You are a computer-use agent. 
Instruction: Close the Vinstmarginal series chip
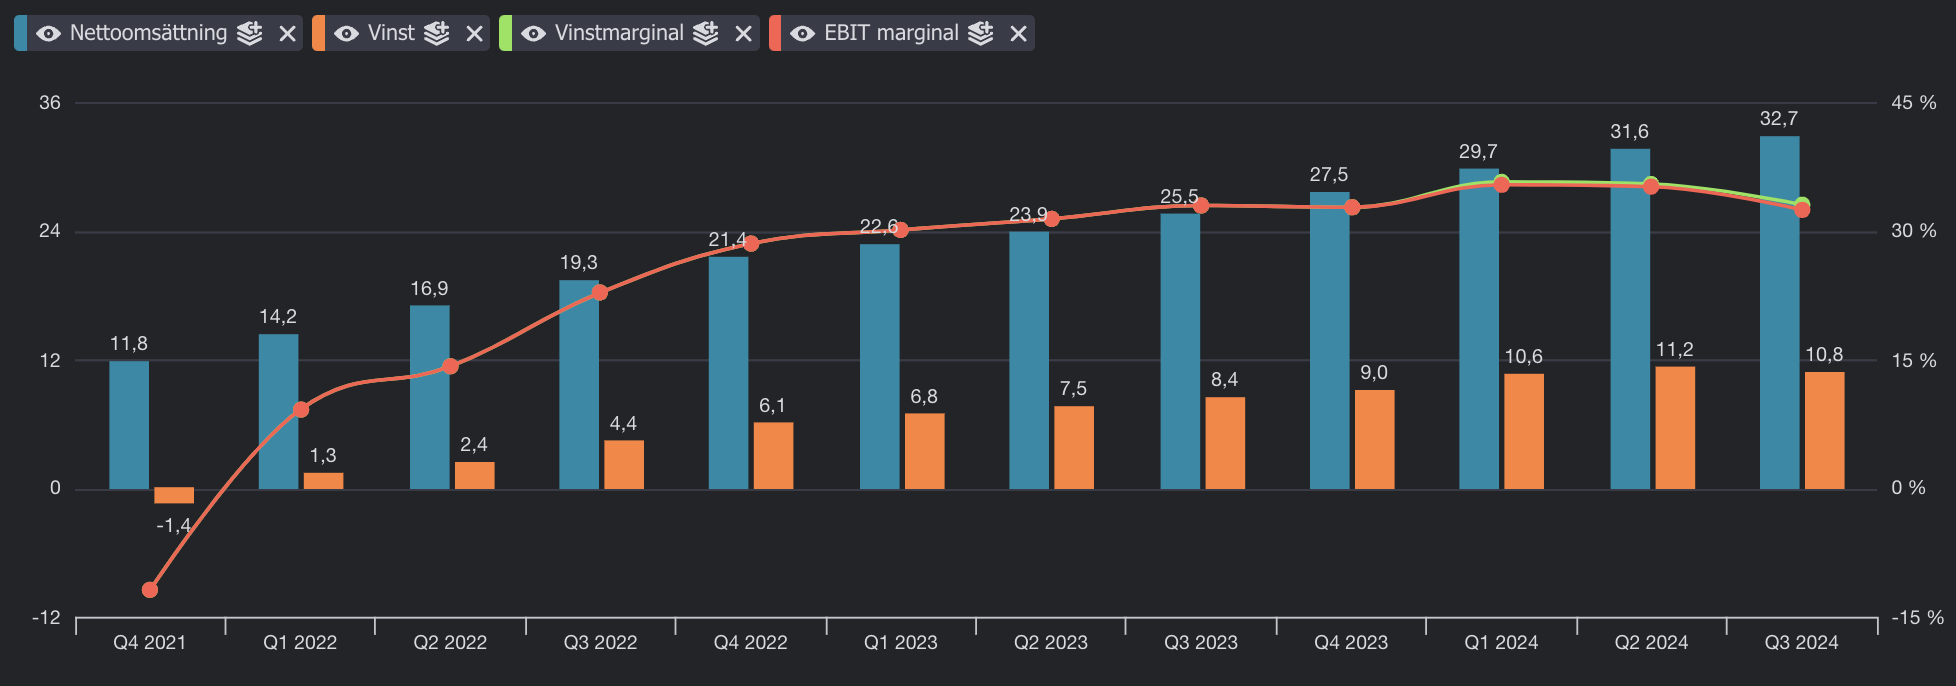744,34
